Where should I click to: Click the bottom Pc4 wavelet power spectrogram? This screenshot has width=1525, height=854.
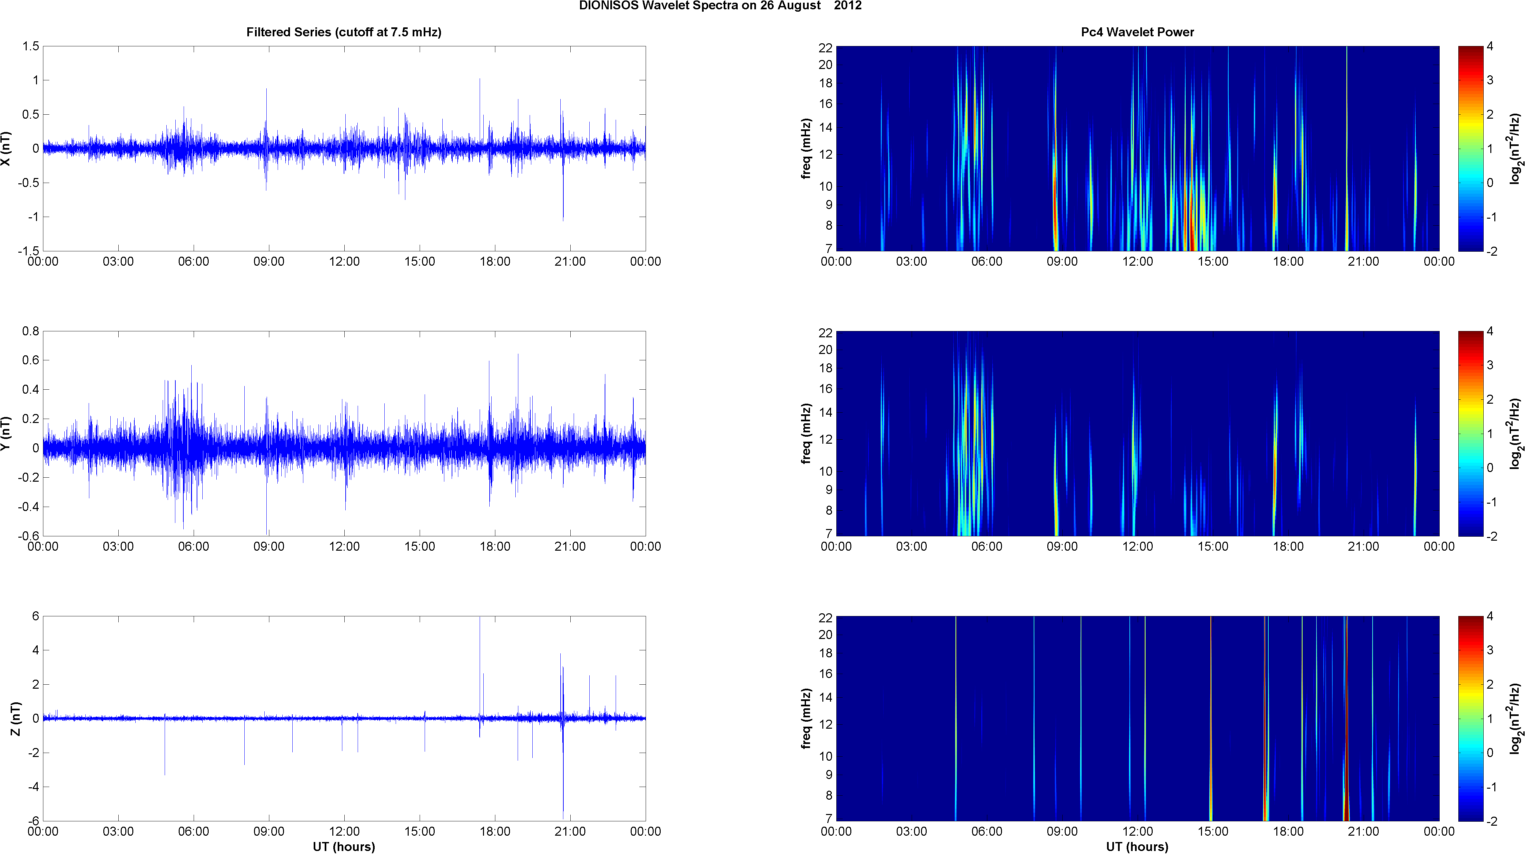1137,718
